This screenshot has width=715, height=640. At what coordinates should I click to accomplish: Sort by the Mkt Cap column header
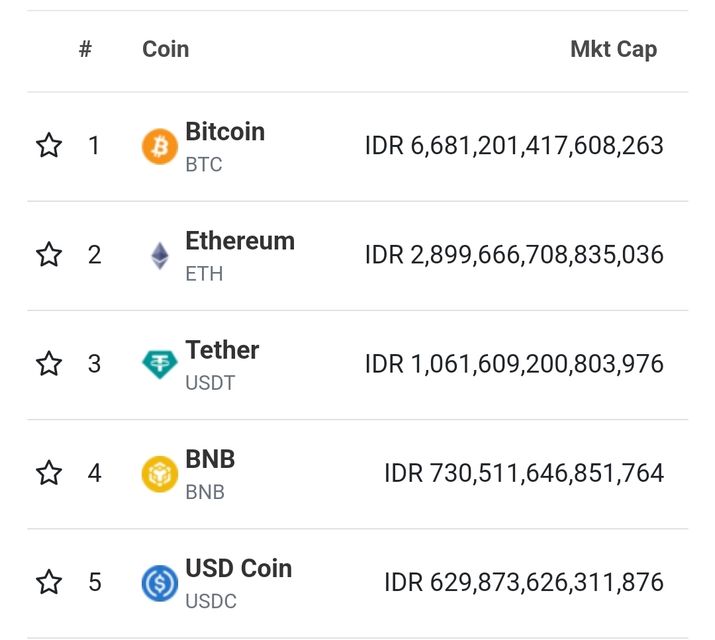pyautogui.click(x=613, y=49)
